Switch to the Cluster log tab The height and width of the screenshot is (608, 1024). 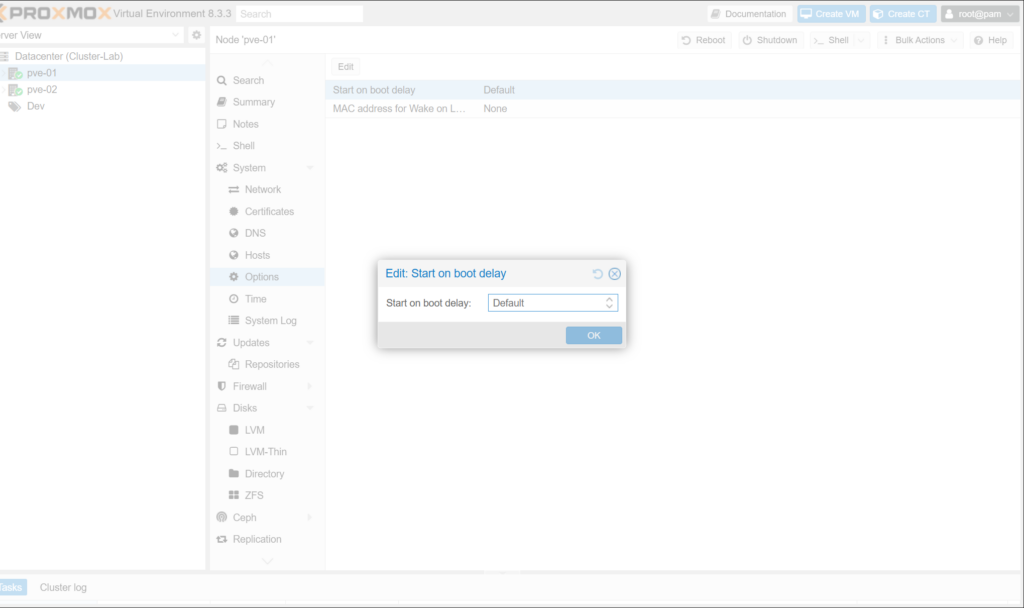[63, 587]
